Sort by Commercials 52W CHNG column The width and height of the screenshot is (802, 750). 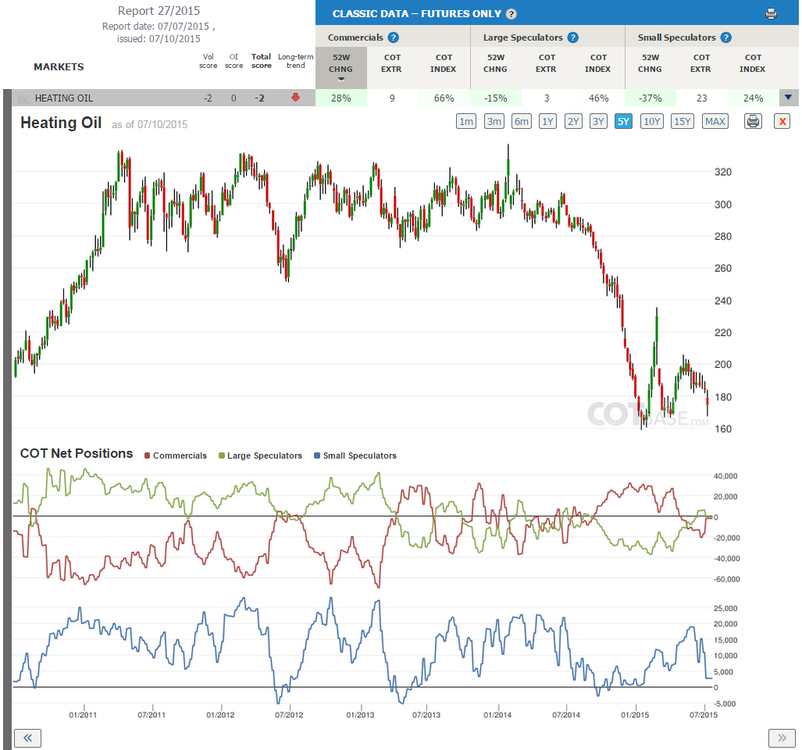tap(341, 68)
